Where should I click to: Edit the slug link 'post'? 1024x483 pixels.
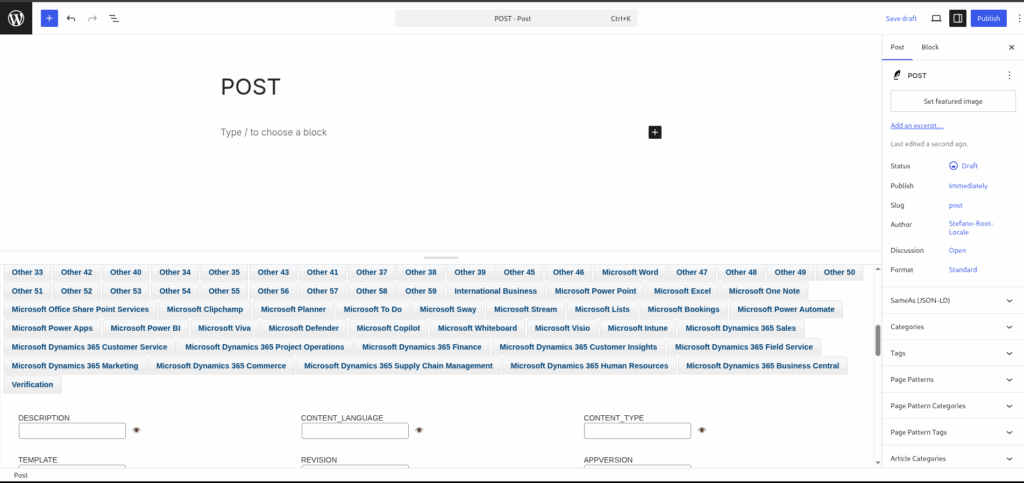point(955,205)
